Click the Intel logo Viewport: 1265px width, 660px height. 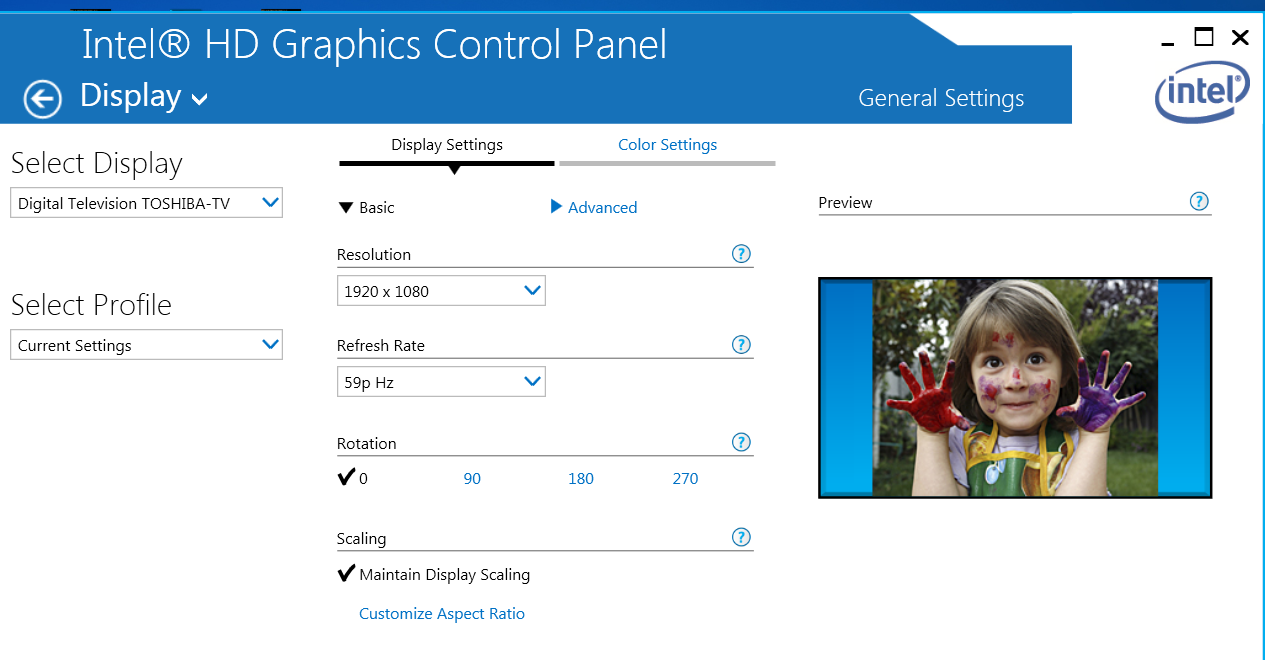[1202, 92]
